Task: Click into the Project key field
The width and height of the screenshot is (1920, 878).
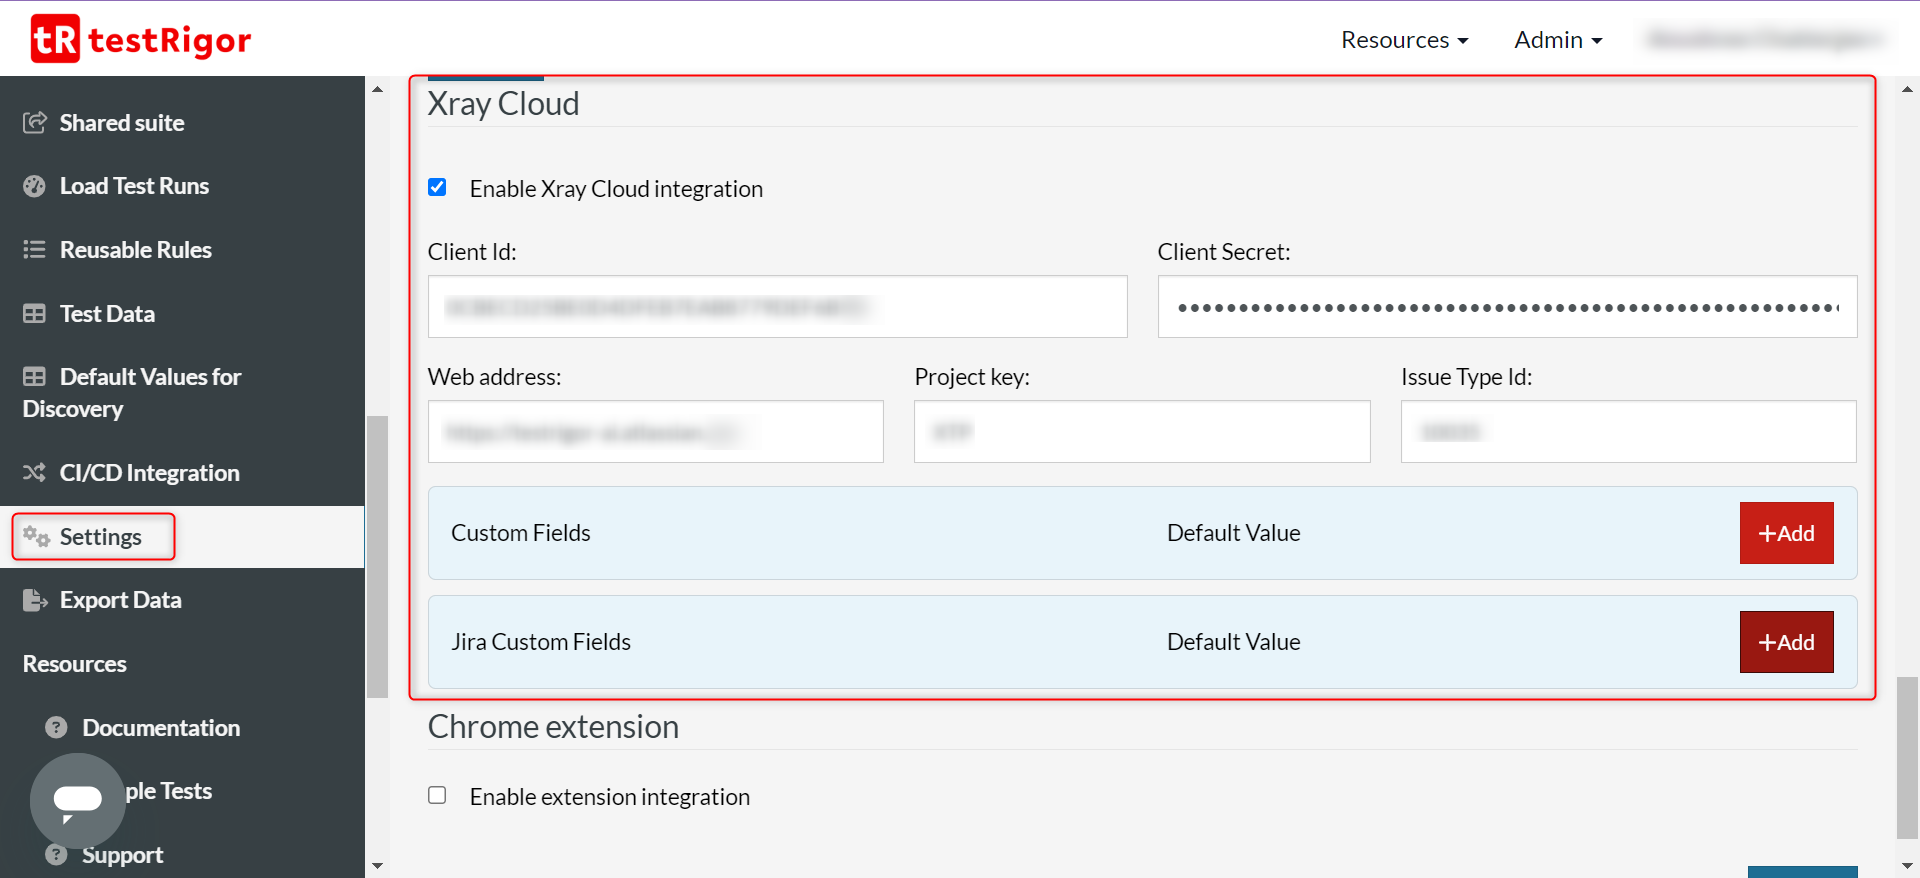Action: (x=1142, y=432)
